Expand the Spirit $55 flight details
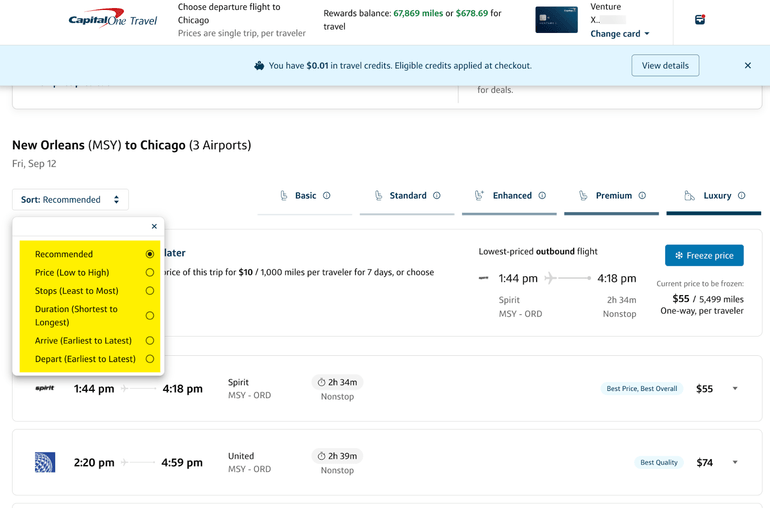Image resolution: width=770 pixels, height=508 pixels. [735, 389]
